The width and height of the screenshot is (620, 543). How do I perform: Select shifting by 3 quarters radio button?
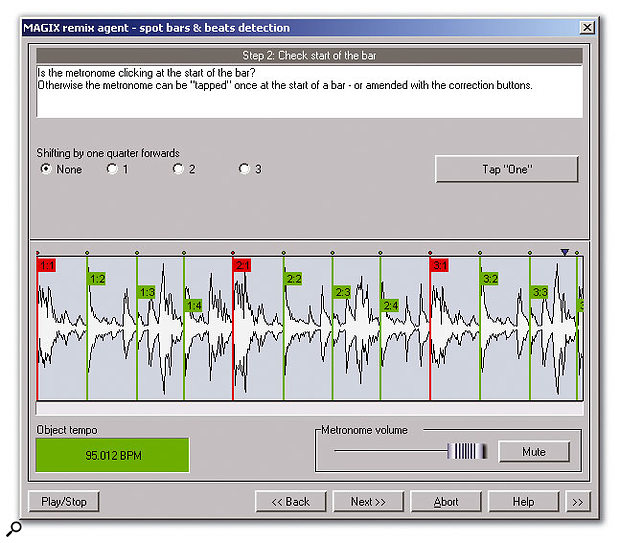(x=244, y=169)
